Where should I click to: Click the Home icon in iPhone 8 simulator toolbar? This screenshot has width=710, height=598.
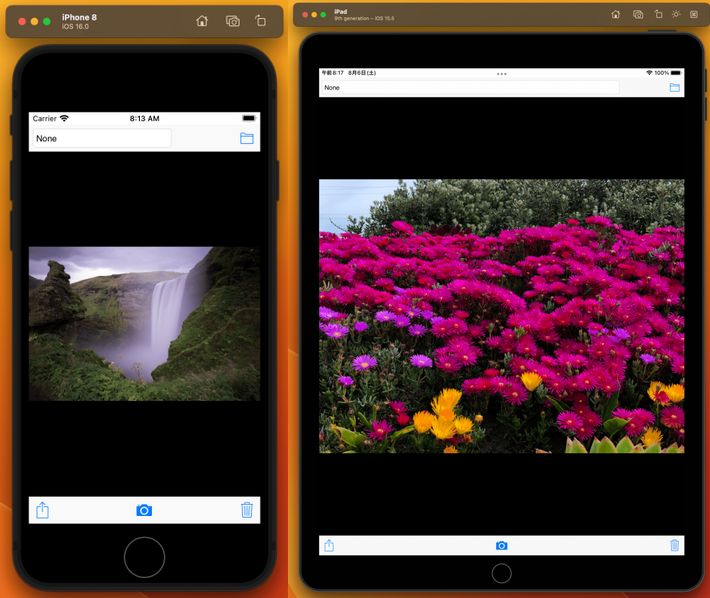pyautogui.click(x=202, y=21)
